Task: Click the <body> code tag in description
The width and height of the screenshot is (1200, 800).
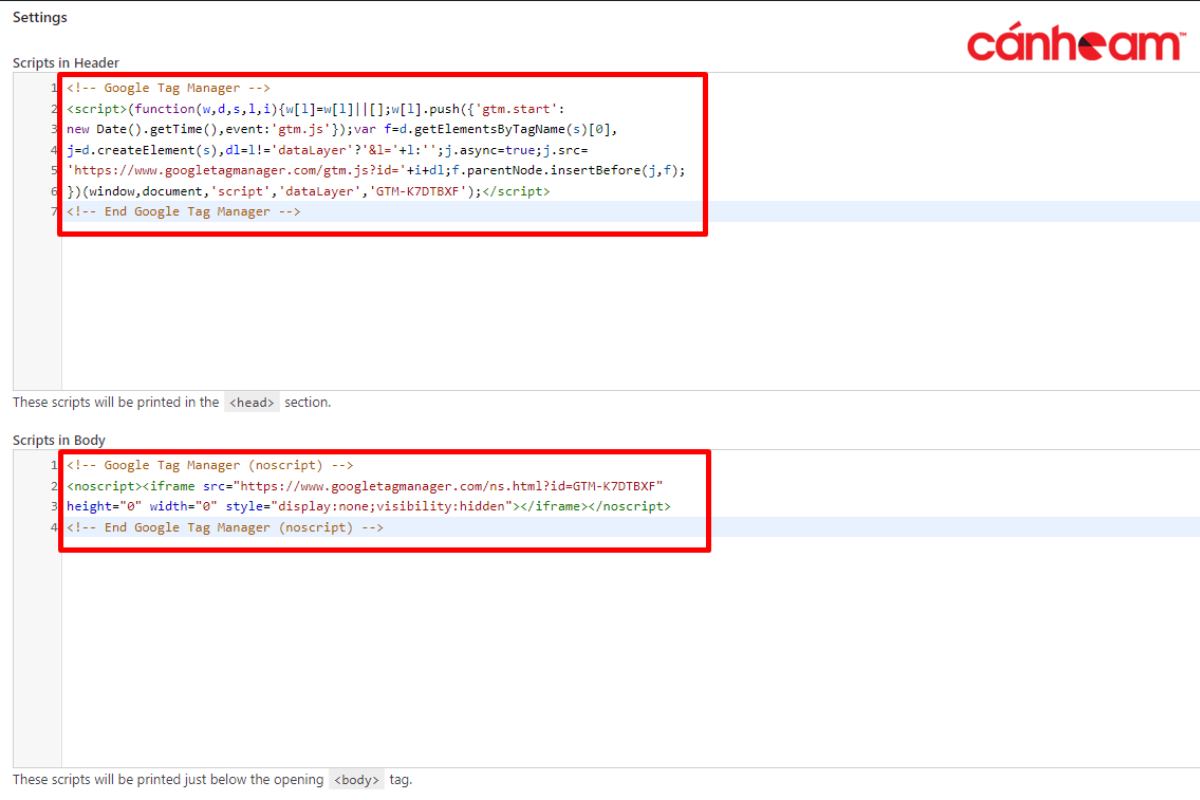Action: (356, 780)
